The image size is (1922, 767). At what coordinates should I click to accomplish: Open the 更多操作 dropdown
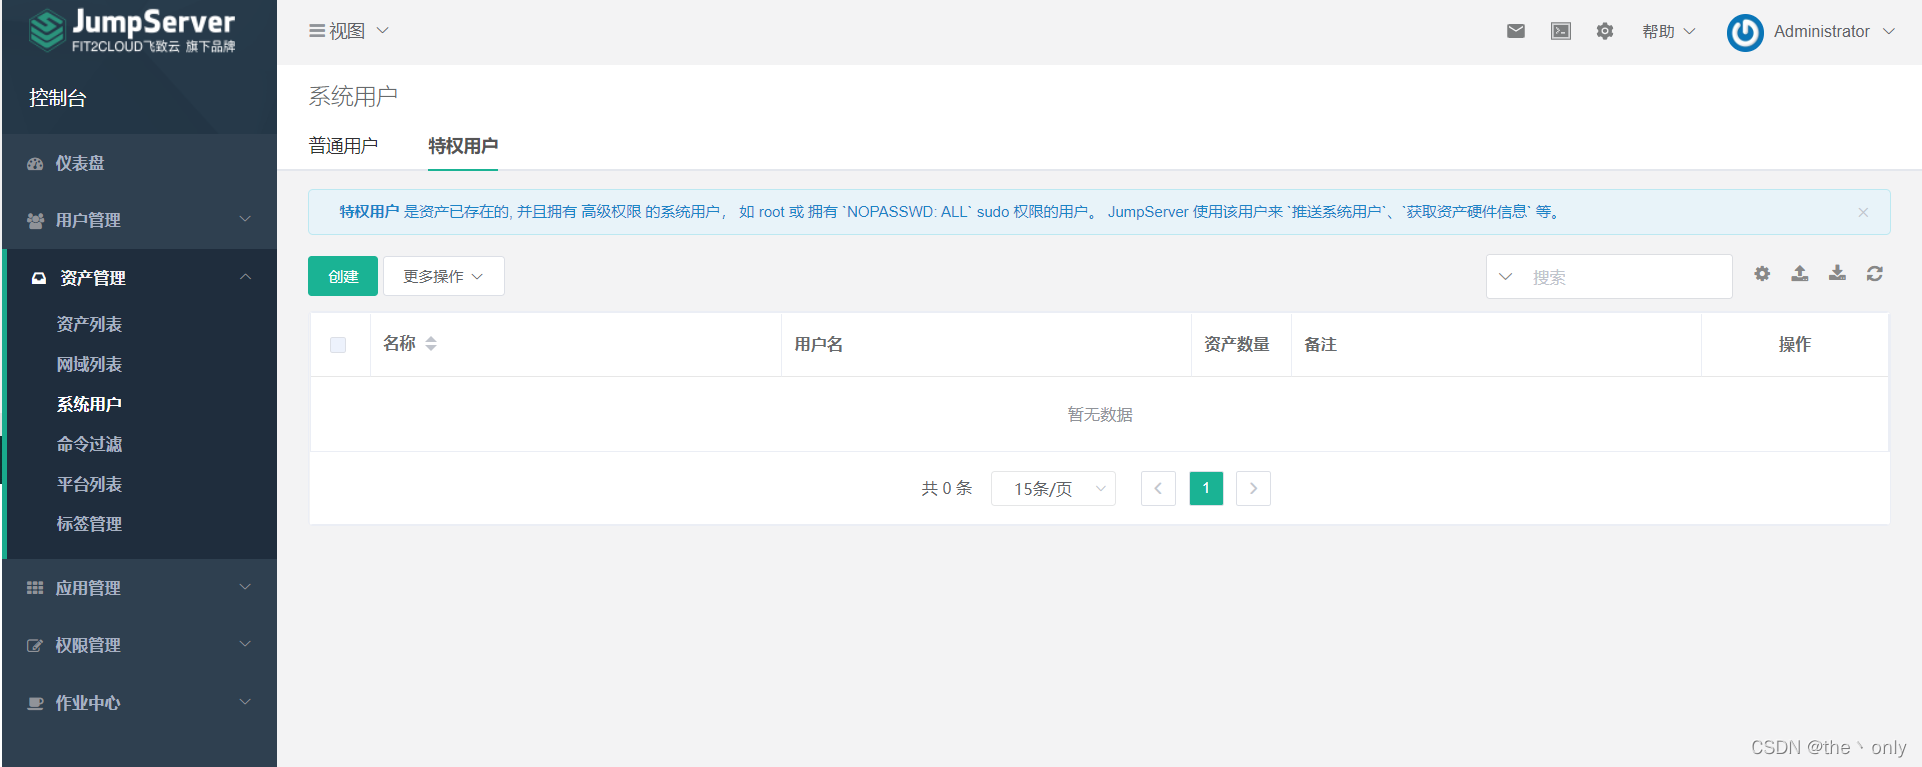click(x=444, y=276)
